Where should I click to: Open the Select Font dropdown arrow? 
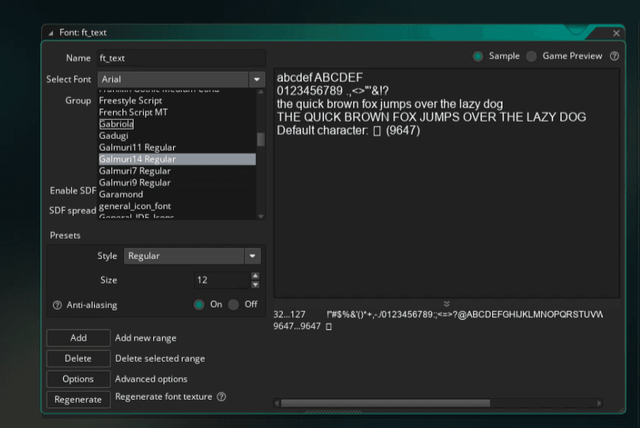pos(256,79)
